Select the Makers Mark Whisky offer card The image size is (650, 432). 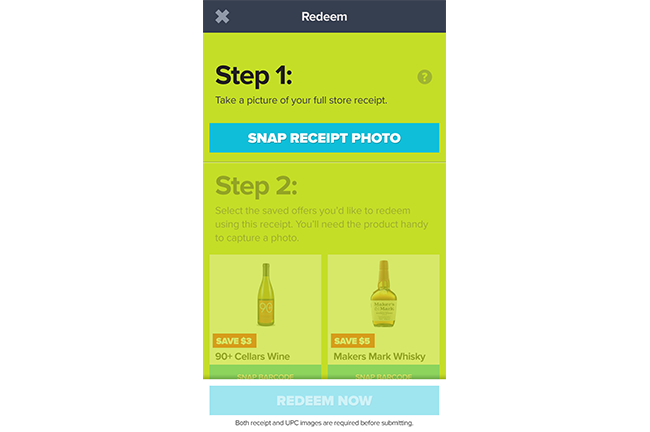pos(383,317)
